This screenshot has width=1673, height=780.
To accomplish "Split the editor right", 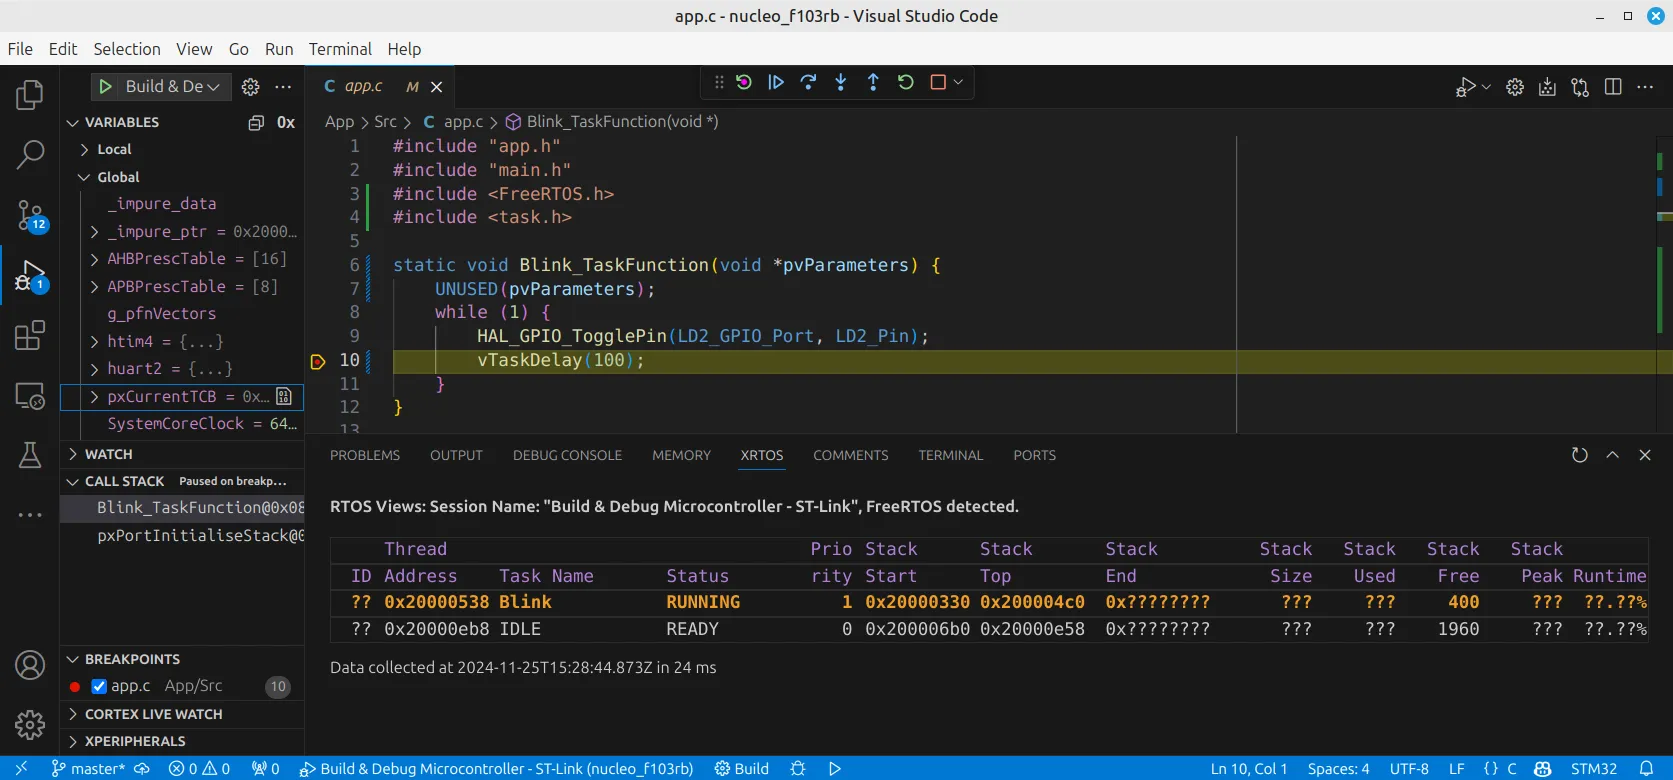I will pyautogui.click(x=1613, y=87).
